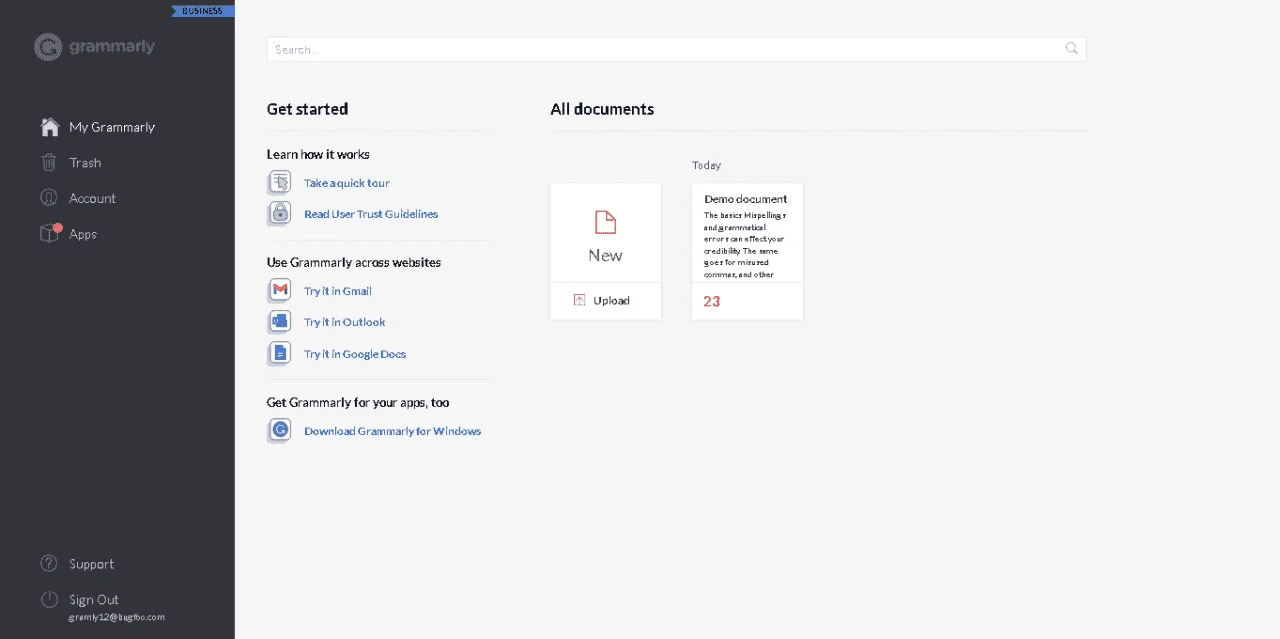Click the Gmail icon
This screenshot has width=1280, height=639.
pyautogui.click(x=280, y=291)
